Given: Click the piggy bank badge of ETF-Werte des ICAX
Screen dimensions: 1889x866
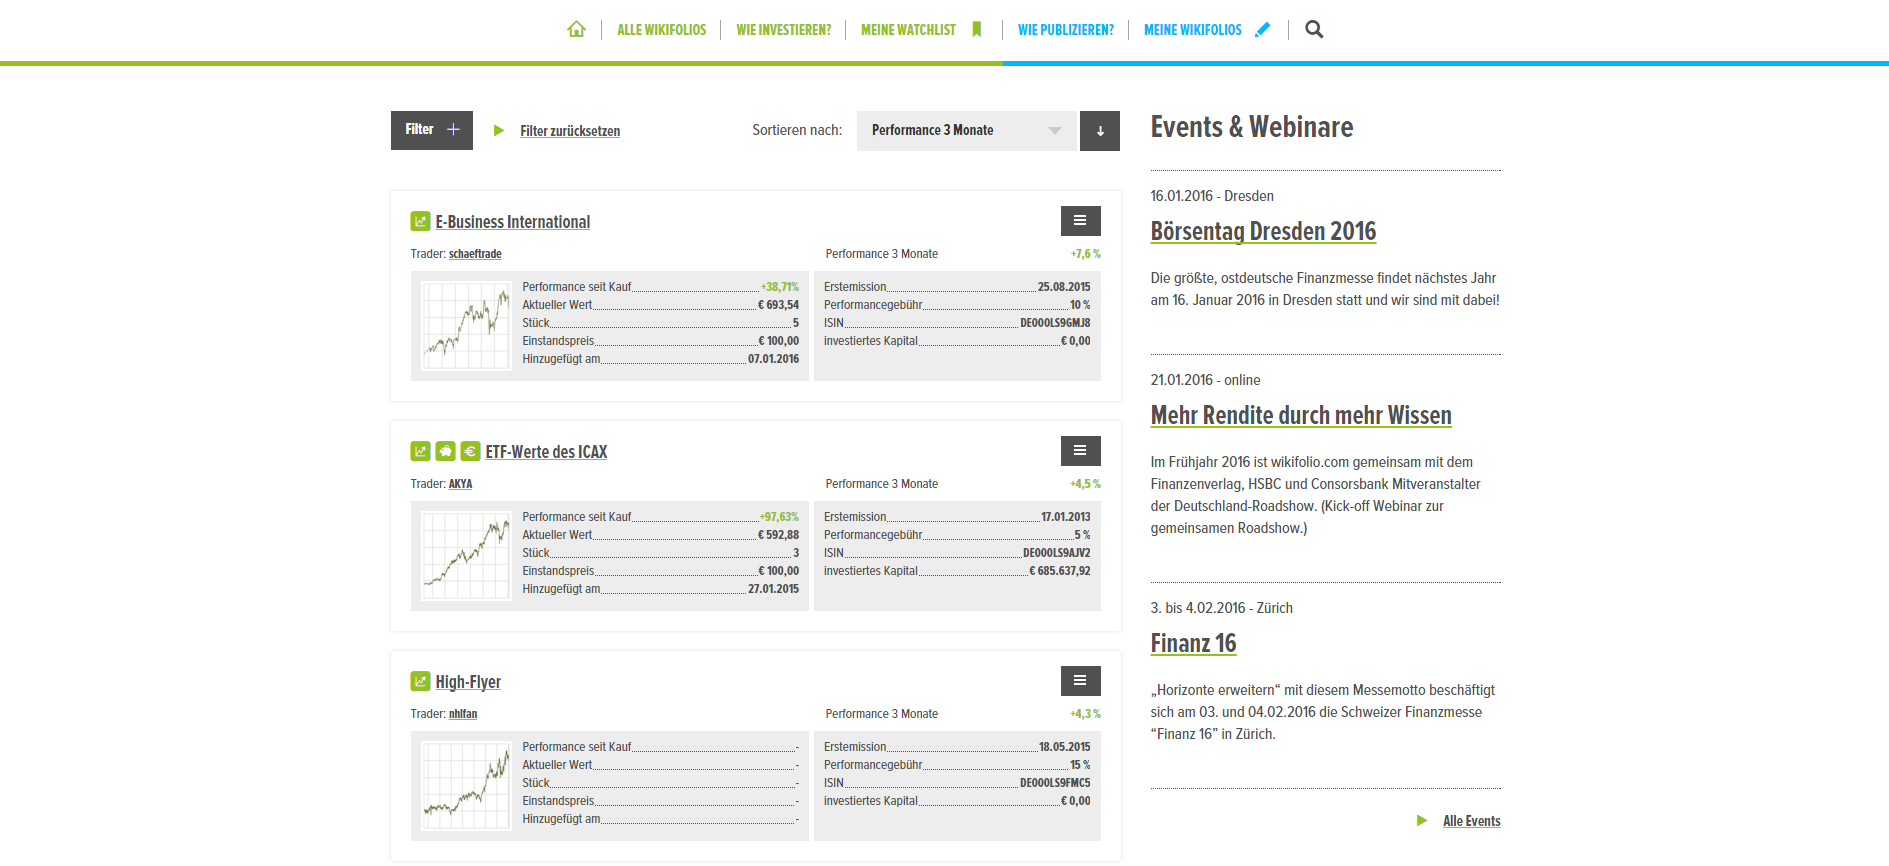Looking at the screenshot, I should pyautogui.click(x=445, y=451).
